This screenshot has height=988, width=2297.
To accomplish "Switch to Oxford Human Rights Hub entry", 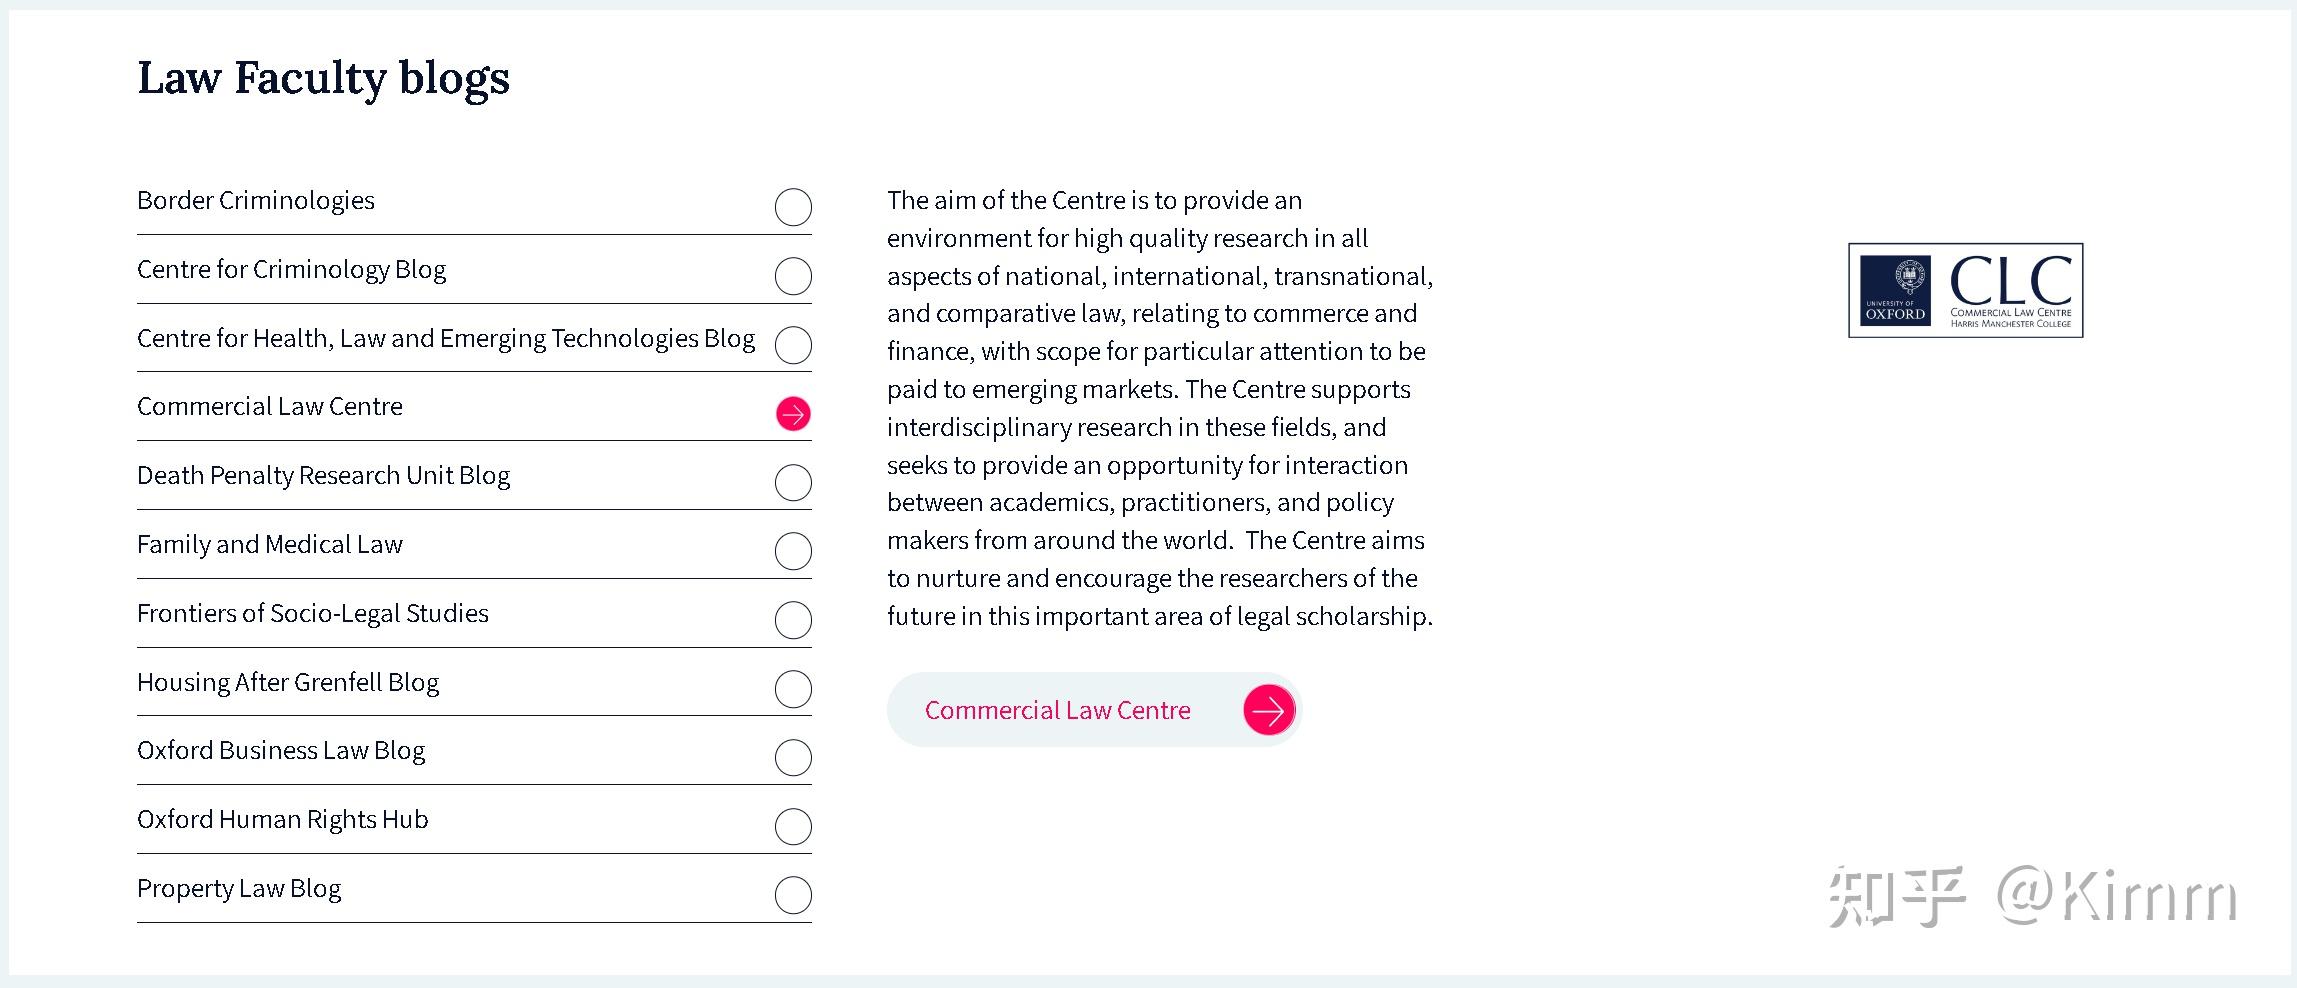I will tap(283, 820).
